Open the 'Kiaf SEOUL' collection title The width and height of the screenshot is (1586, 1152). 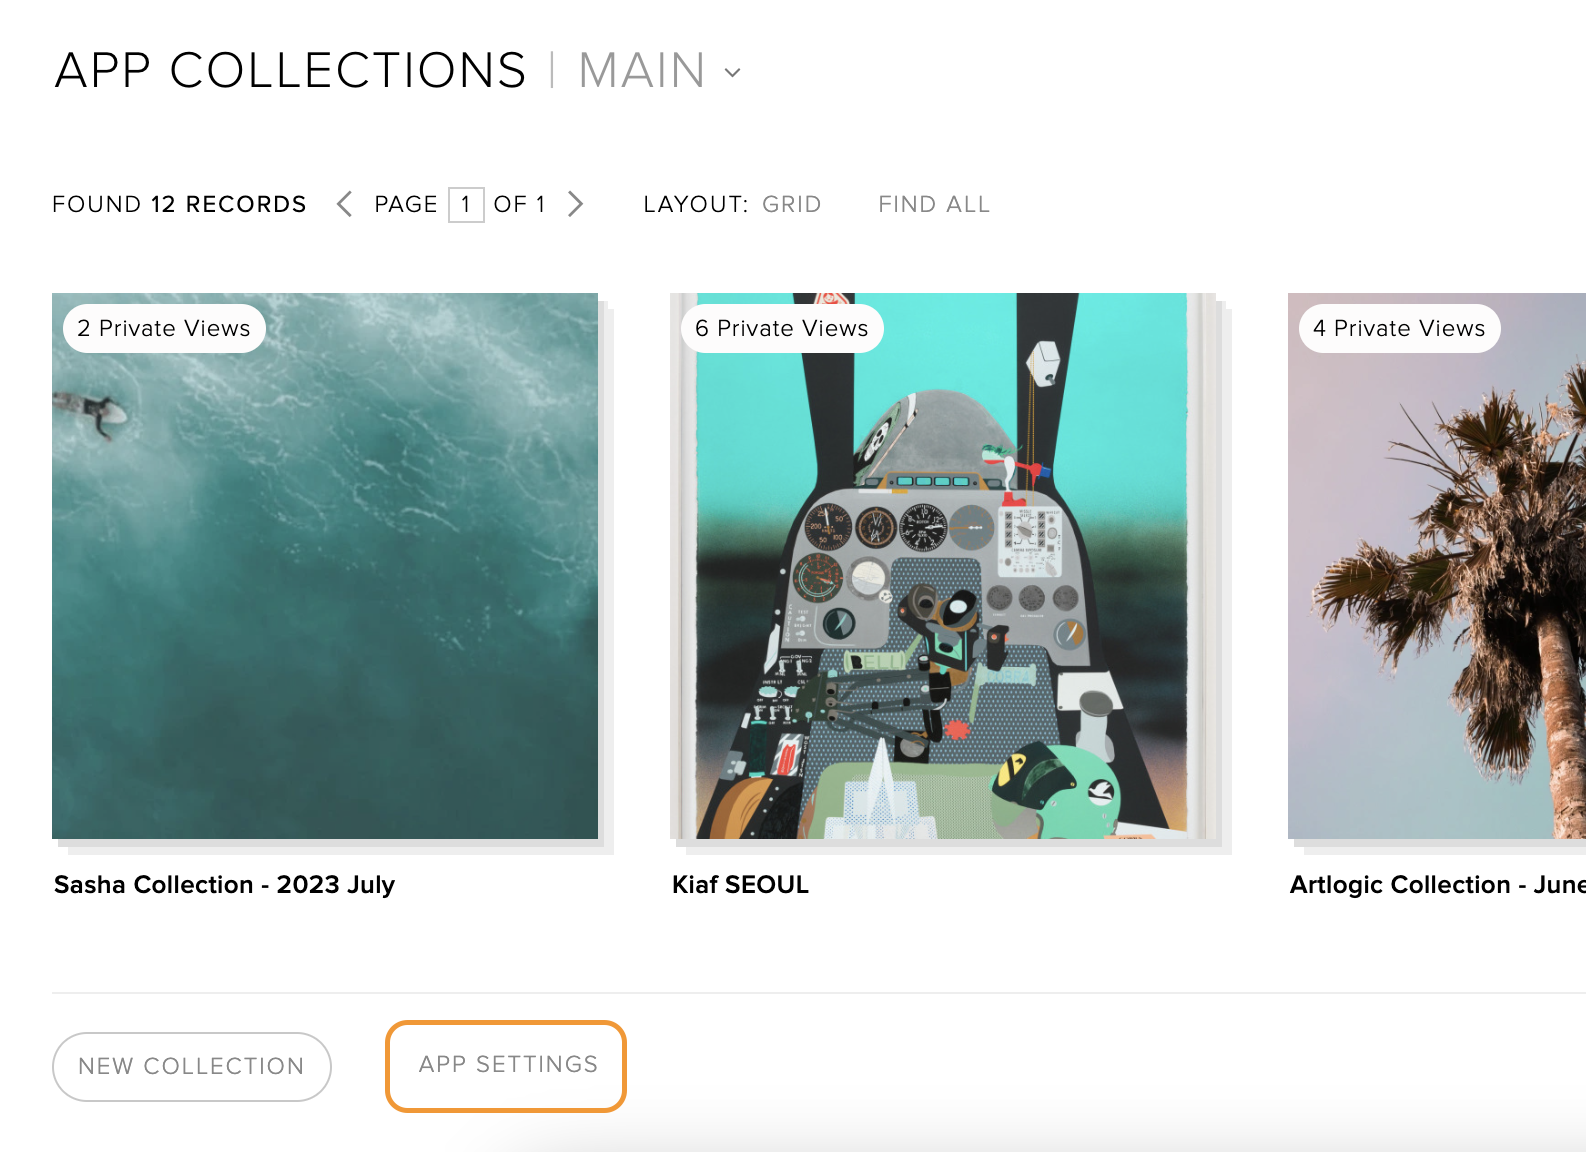tap(740, 885)
